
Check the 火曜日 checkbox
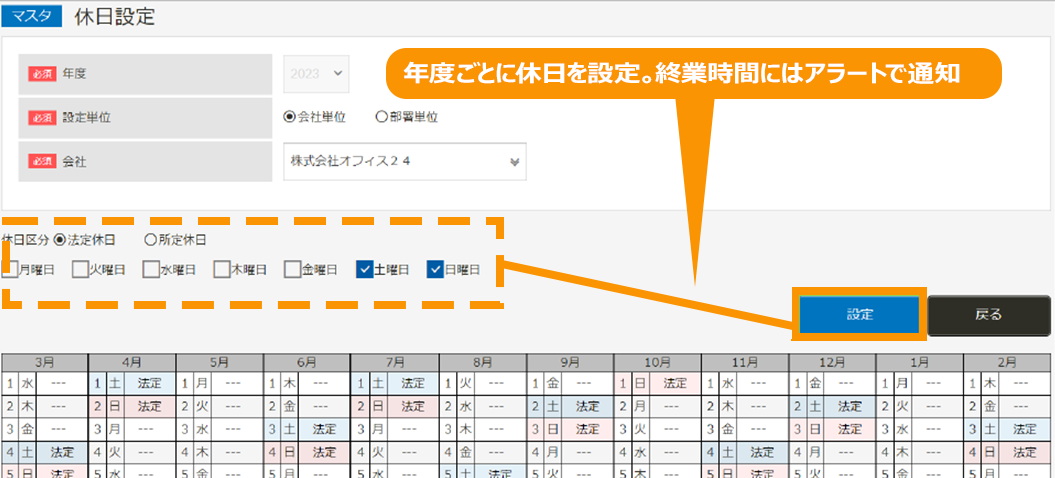(x=80, y=269)
